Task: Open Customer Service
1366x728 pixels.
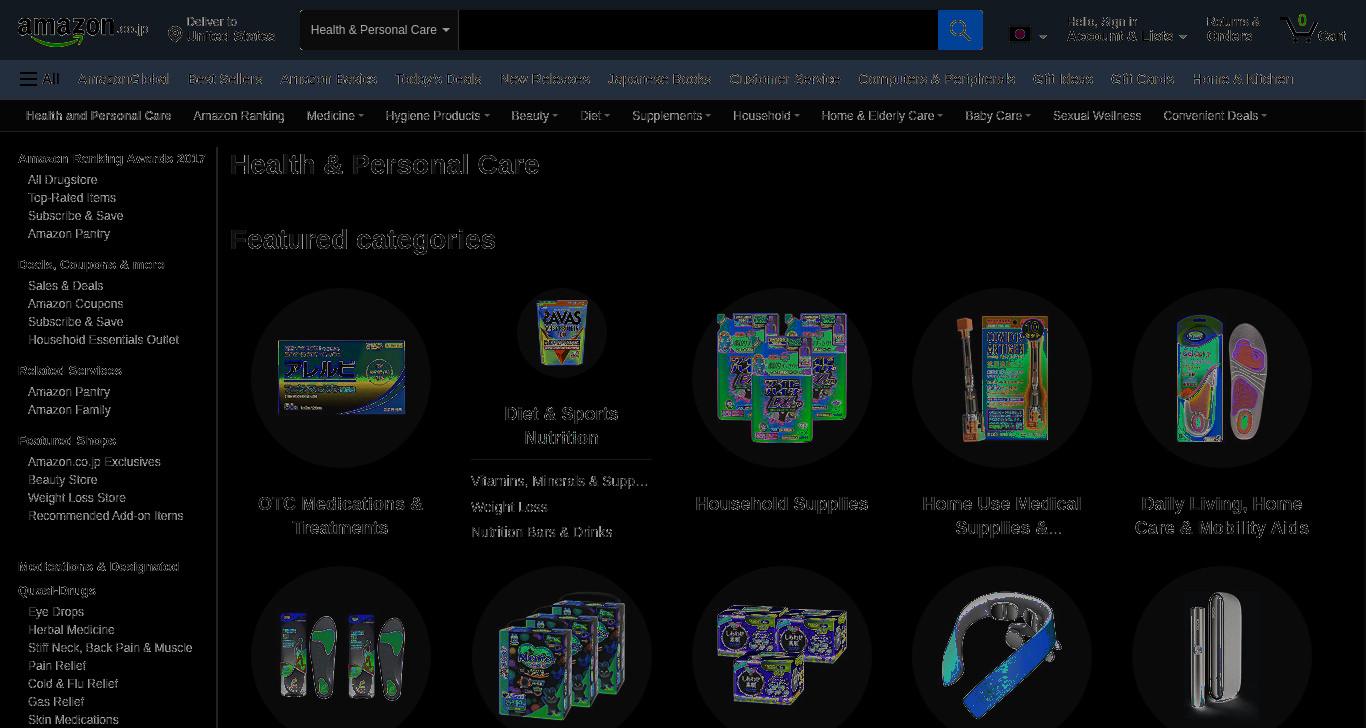Action: point(785,79)
